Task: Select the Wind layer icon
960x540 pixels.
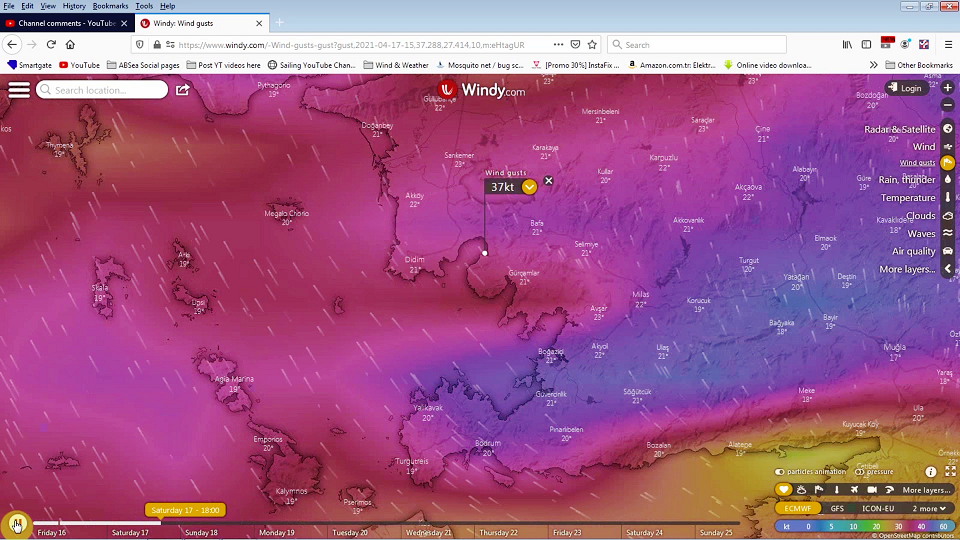Action: click(x=948, y=146)
